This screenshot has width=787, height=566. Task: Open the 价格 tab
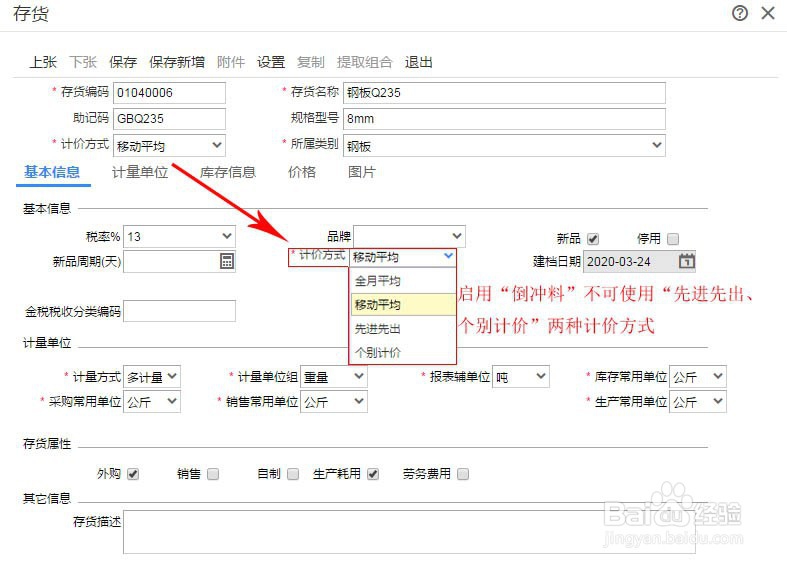302,173
